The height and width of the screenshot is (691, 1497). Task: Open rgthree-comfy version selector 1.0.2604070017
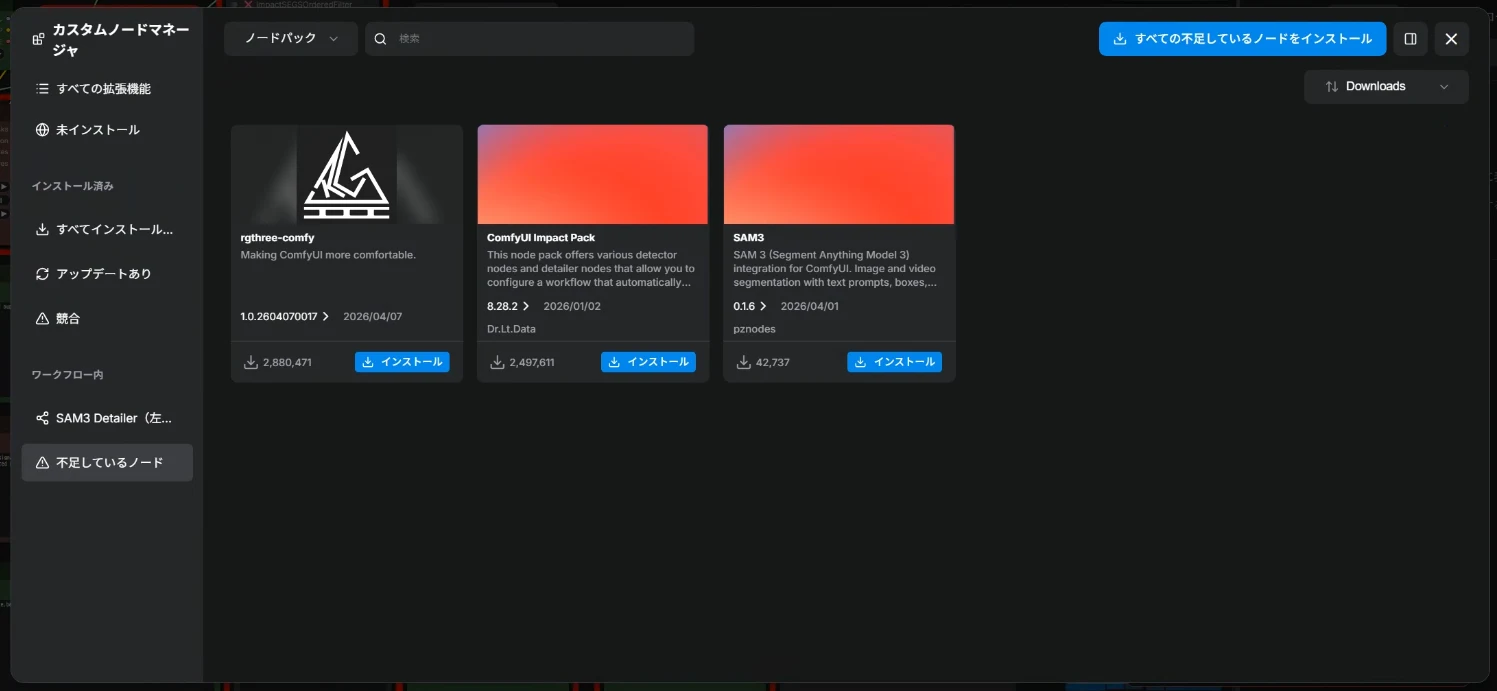285,316
